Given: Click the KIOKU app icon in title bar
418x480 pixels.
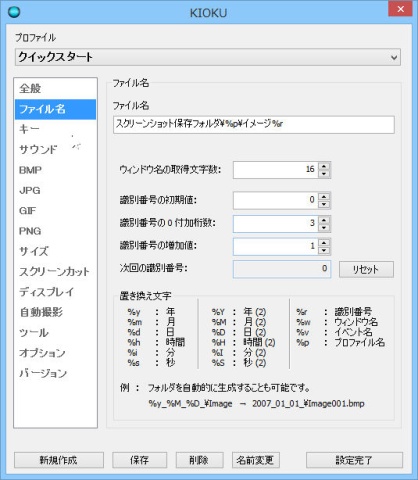Looking at the screenshot, I should pyautogui.click(x=14, y=12).
